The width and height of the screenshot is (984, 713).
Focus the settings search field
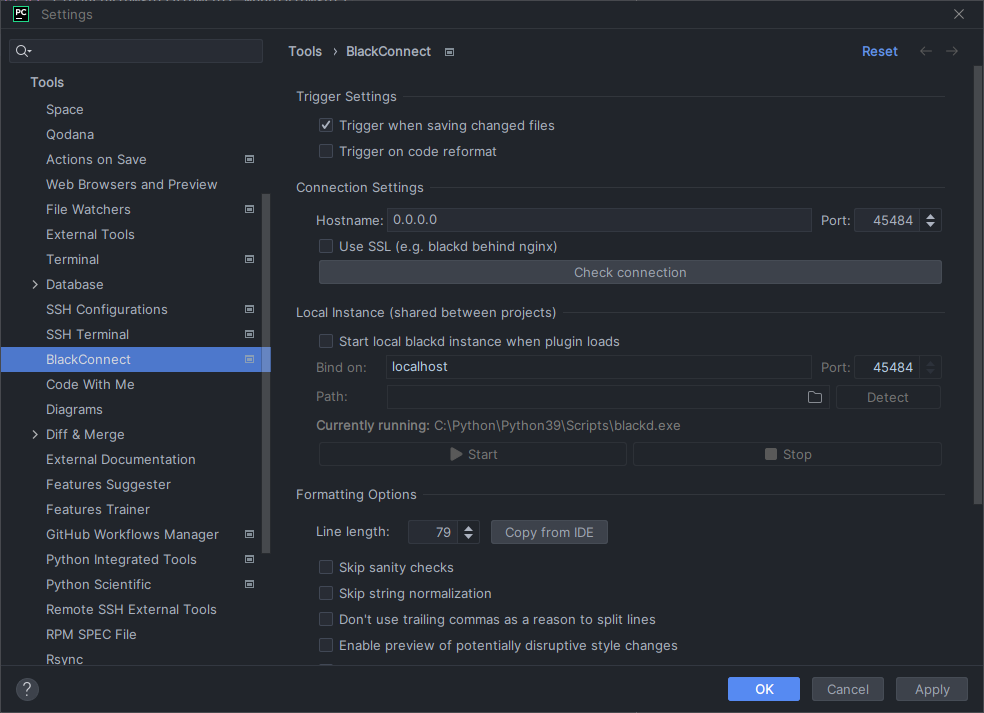coord(136,51)
